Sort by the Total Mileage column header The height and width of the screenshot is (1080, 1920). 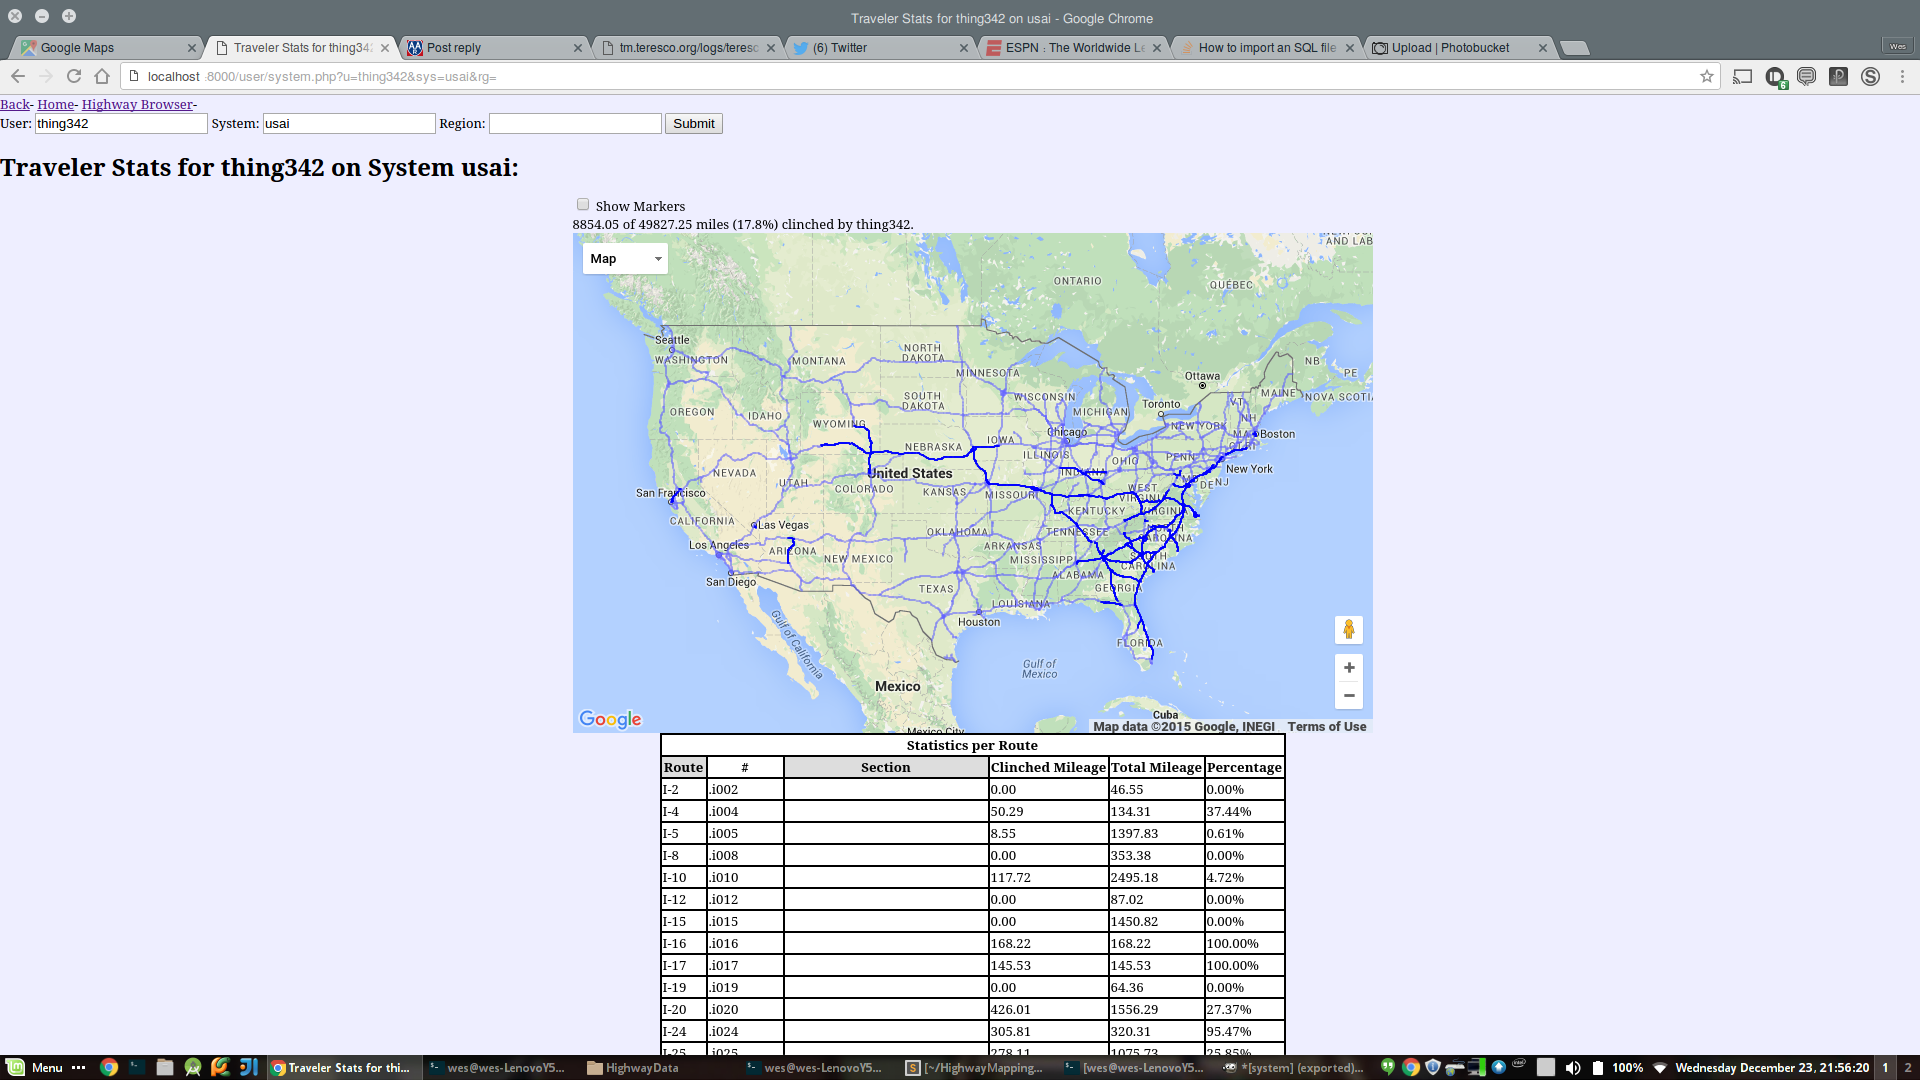click(x=1156, y=767)
